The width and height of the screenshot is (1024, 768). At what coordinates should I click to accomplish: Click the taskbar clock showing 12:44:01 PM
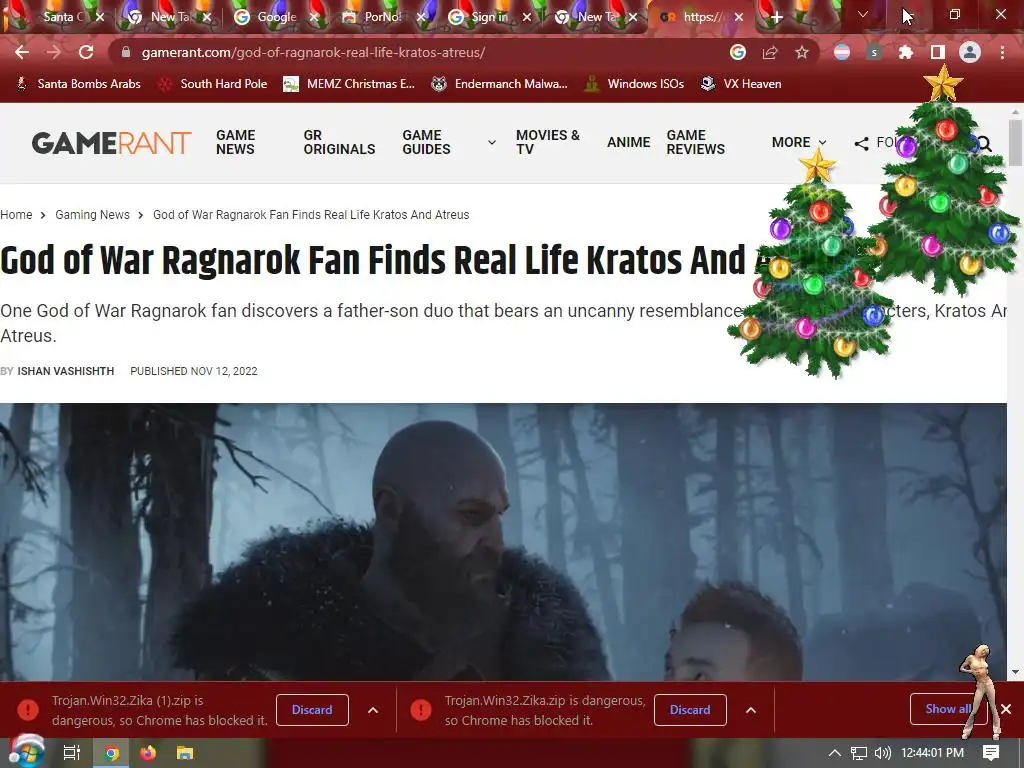pyautogui.click(x=932, y=753)
